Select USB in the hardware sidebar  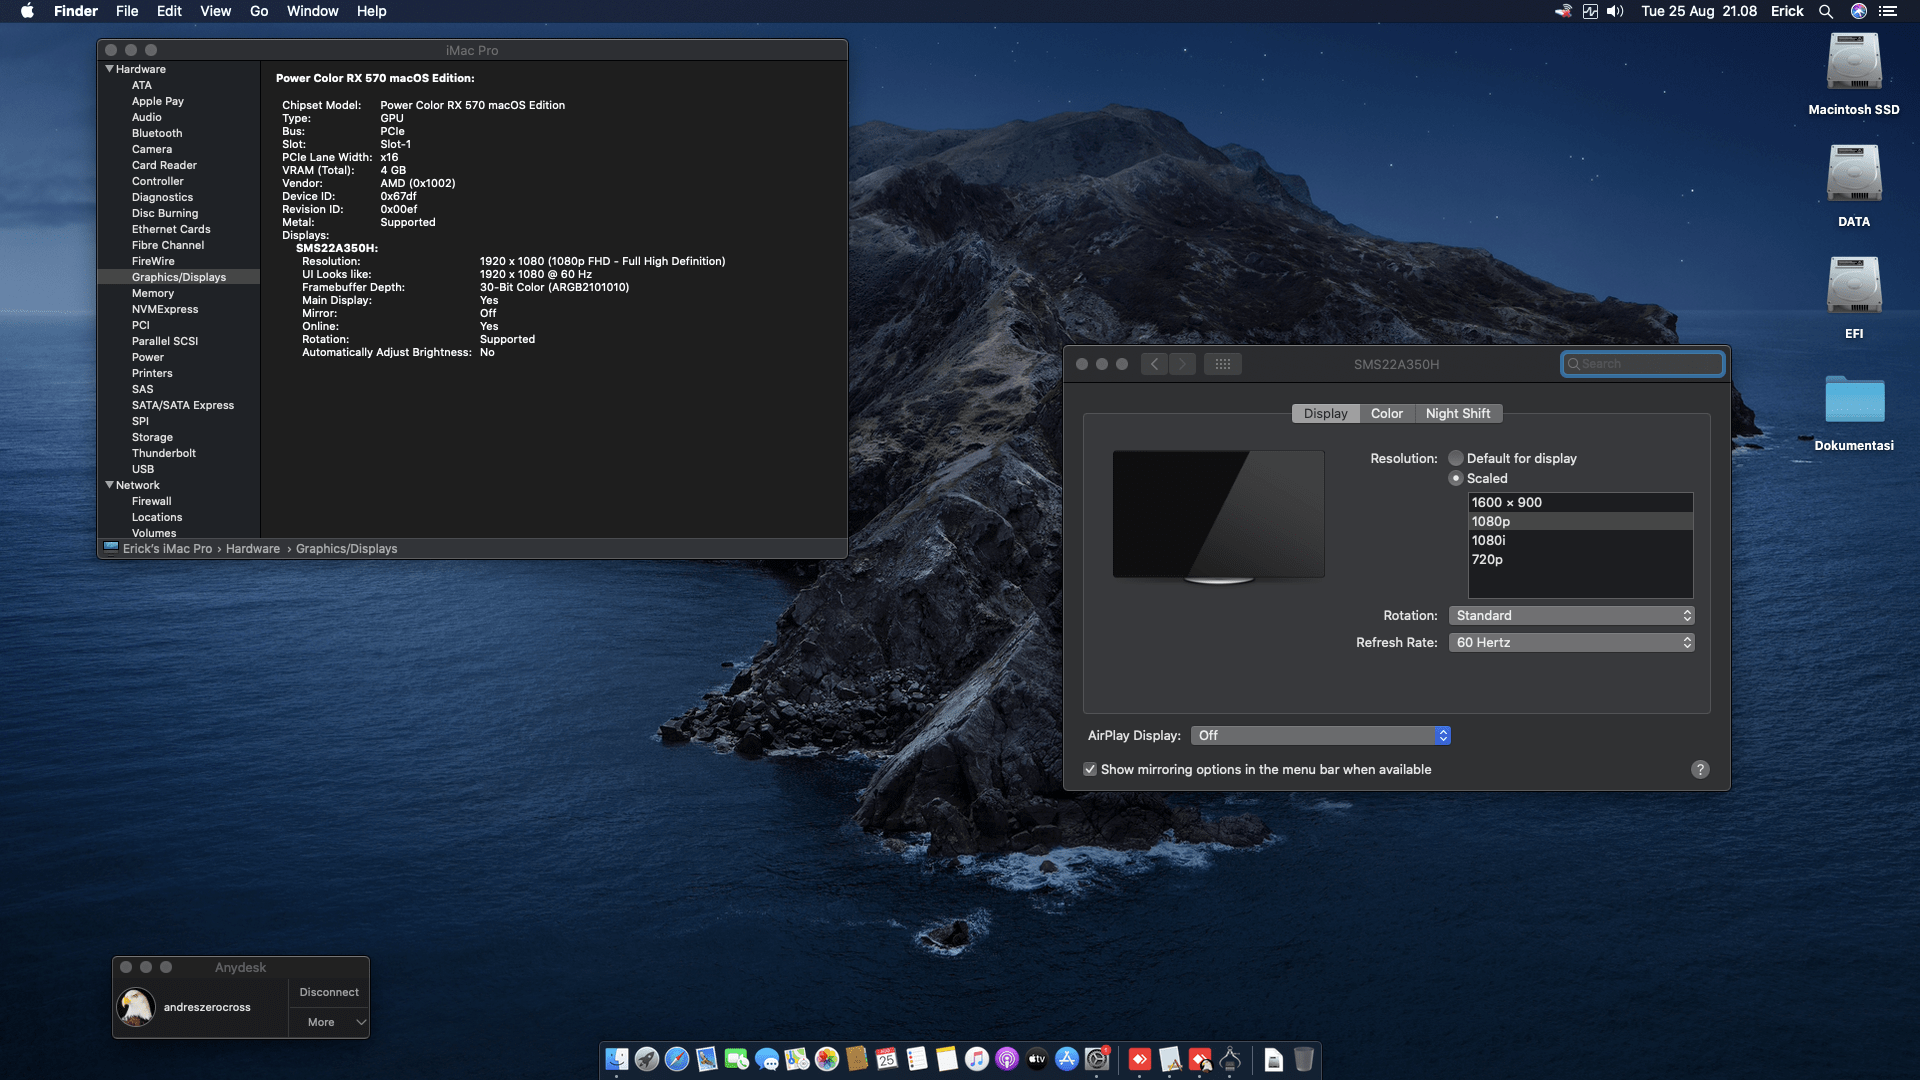[x=143, y=469]
